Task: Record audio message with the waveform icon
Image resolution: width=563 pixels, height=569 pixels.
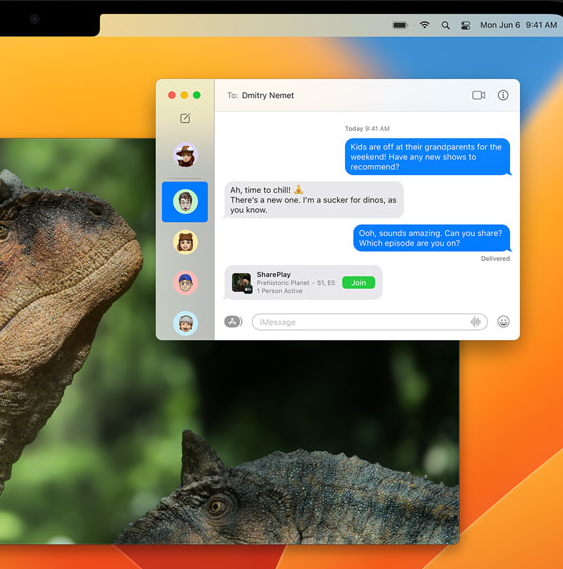Action: click(476, 322)
